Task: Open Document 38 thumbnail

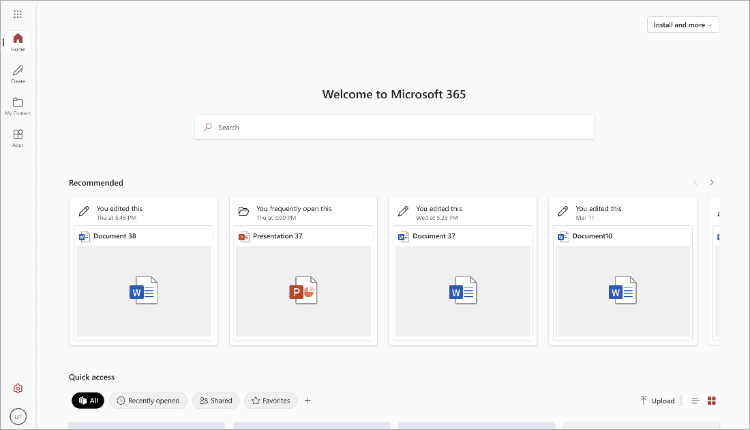Action: (x=143, y=291)
